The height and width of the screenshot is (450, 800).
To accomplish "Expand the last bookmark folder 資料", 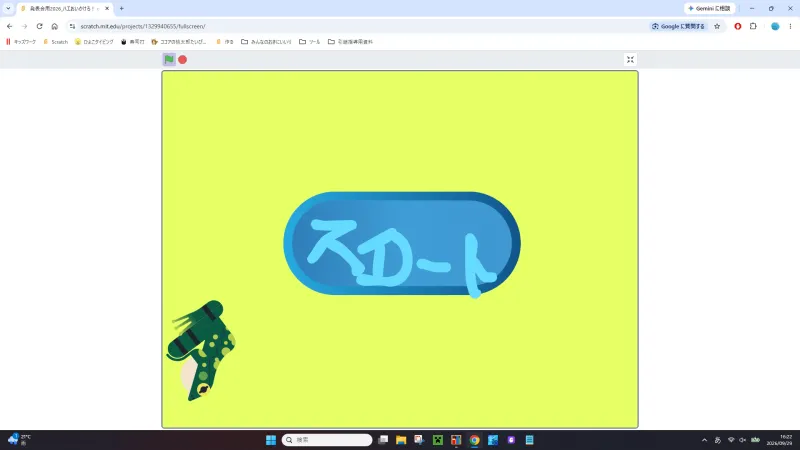I will (x=350, y=42).
